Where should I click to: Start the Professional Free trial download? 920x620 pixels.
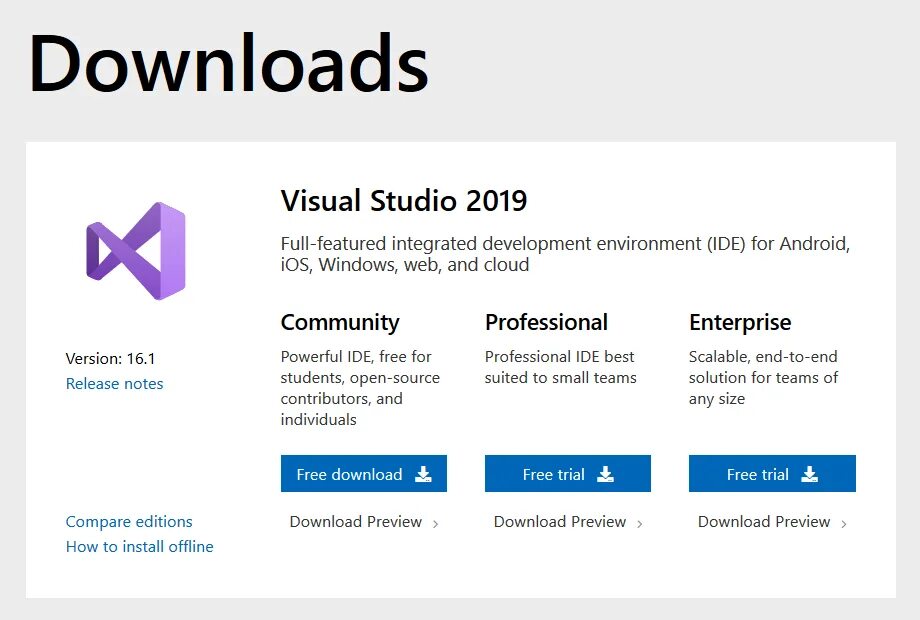click(x=568, y=473)
